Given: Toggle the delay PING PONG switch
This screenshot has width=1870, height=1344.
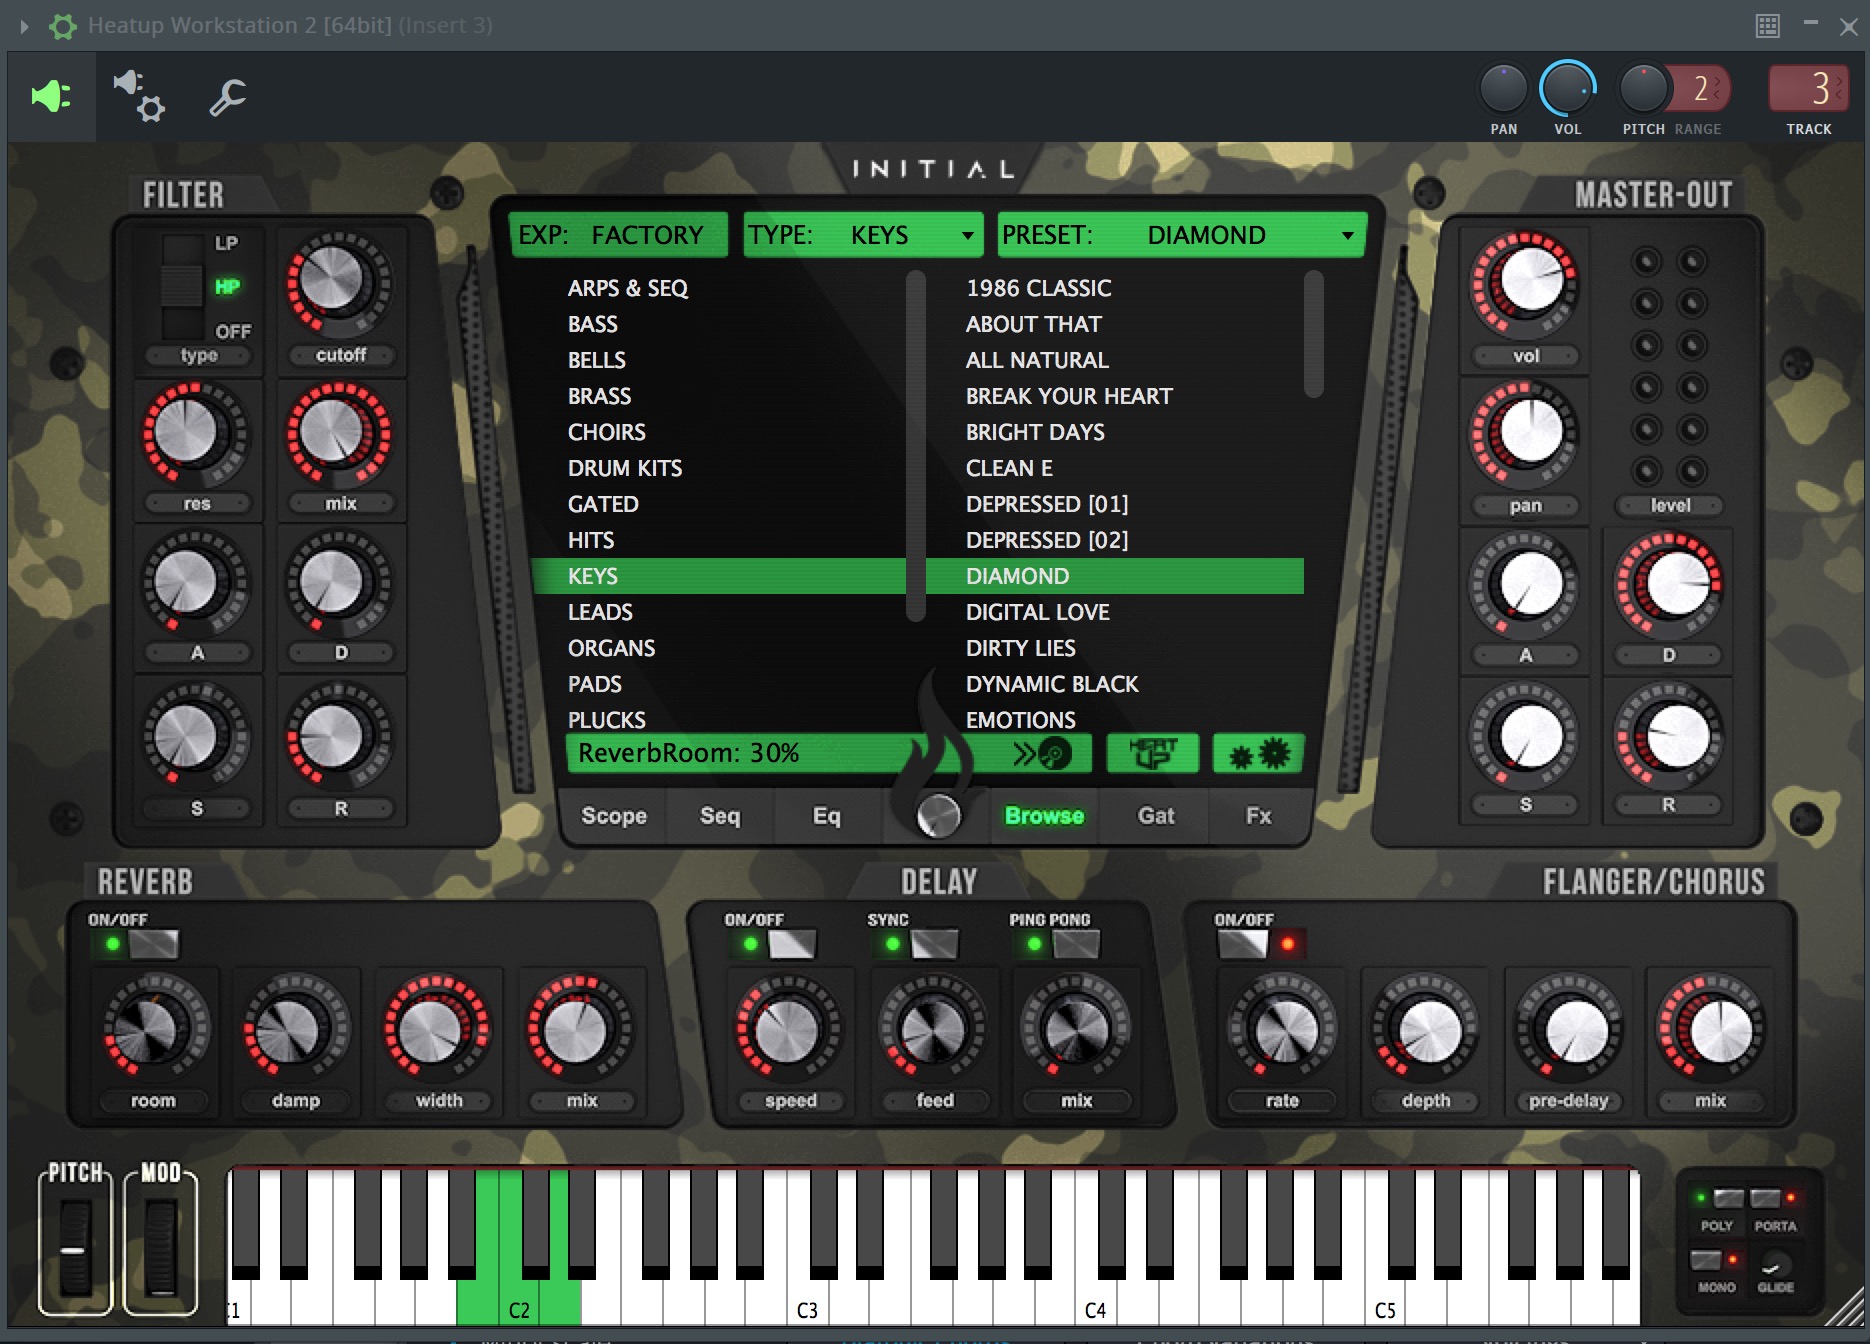Looking at the screenshot, I should click(1075, 943).
